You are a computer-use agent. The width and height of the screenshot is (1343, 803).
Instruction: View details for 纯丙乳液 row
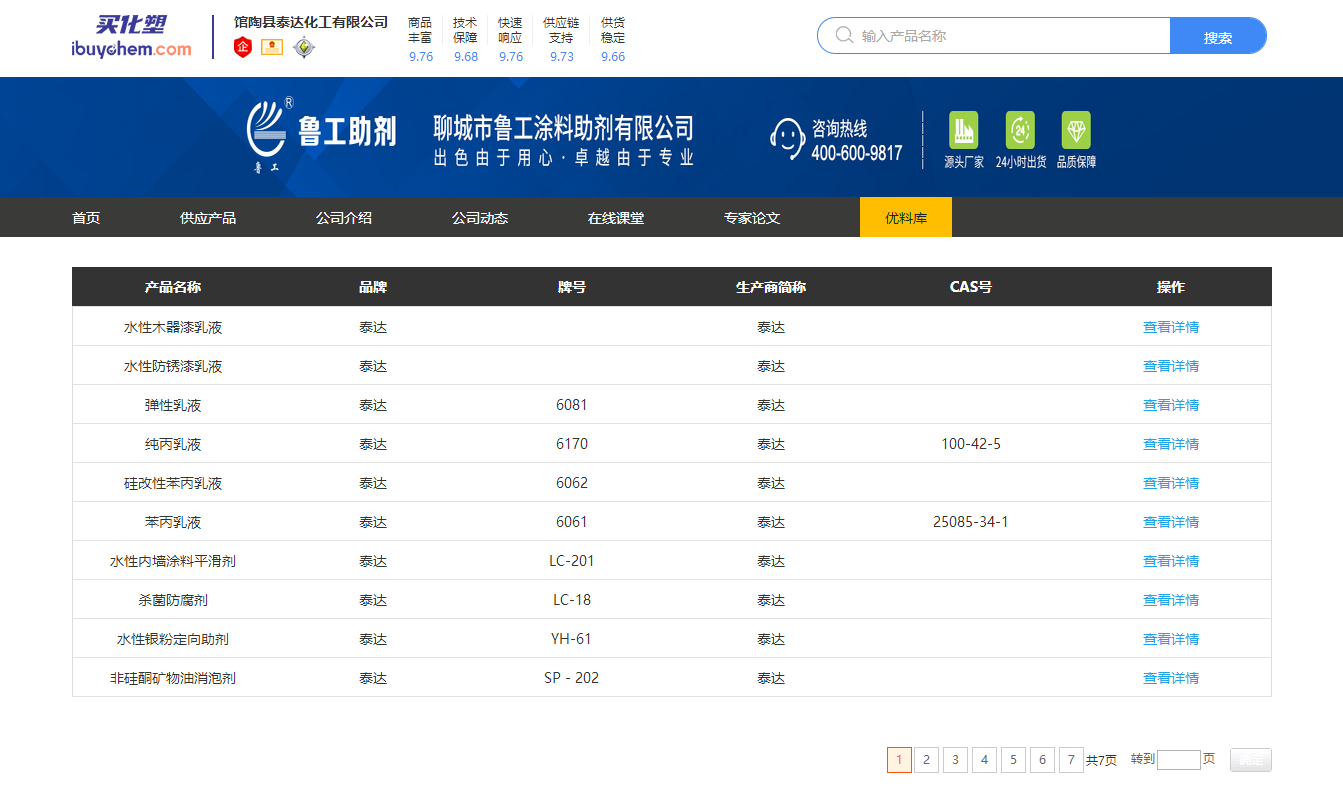1171,444
